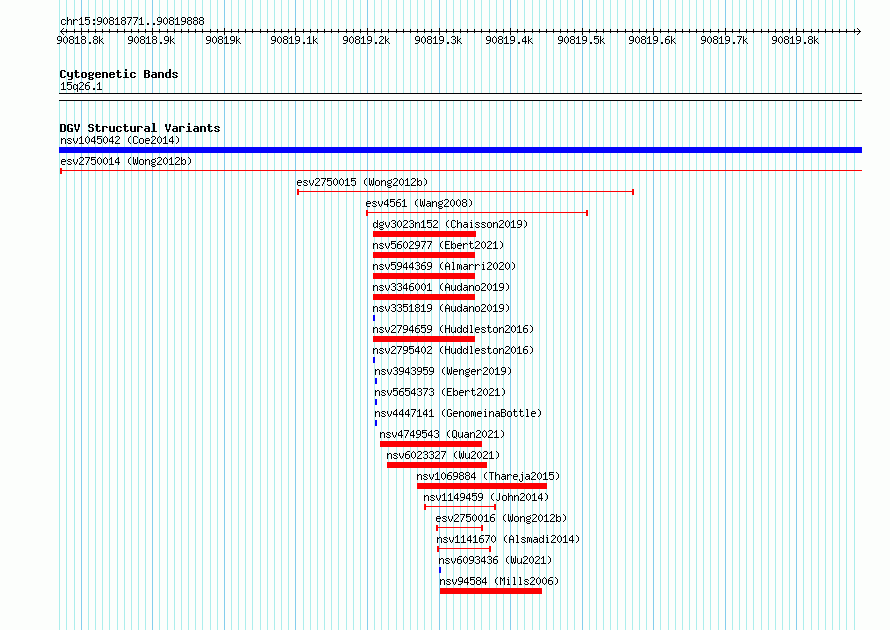Select the blue nsv1045042 variant bar
Image resolution: width=890 pixels, height=630 pixels.
(460, 150)
